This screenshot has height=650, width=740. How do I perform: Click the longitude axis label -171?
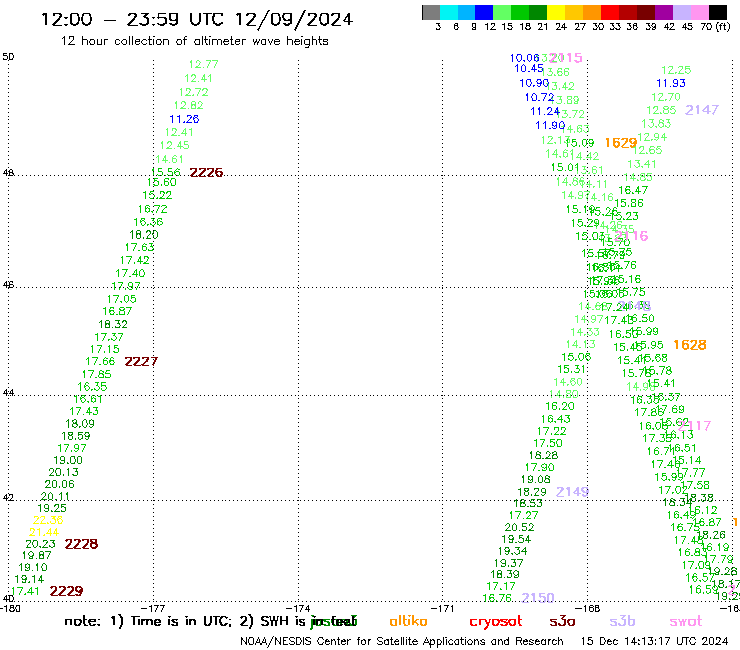tap(443, 609)
